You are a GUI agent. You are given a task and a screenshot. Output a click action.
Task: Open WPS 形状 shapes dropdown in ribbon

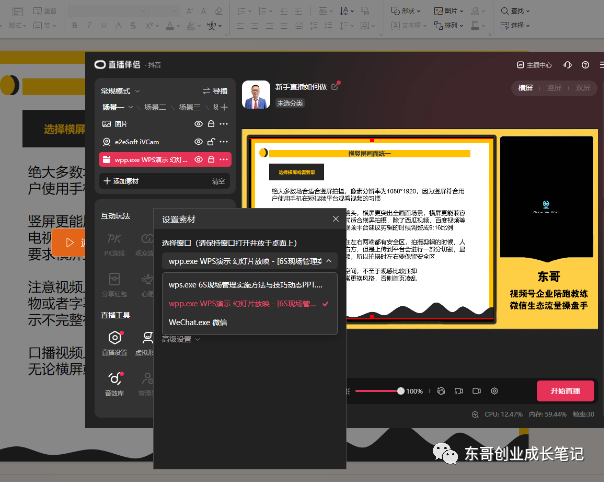(405, 11)
